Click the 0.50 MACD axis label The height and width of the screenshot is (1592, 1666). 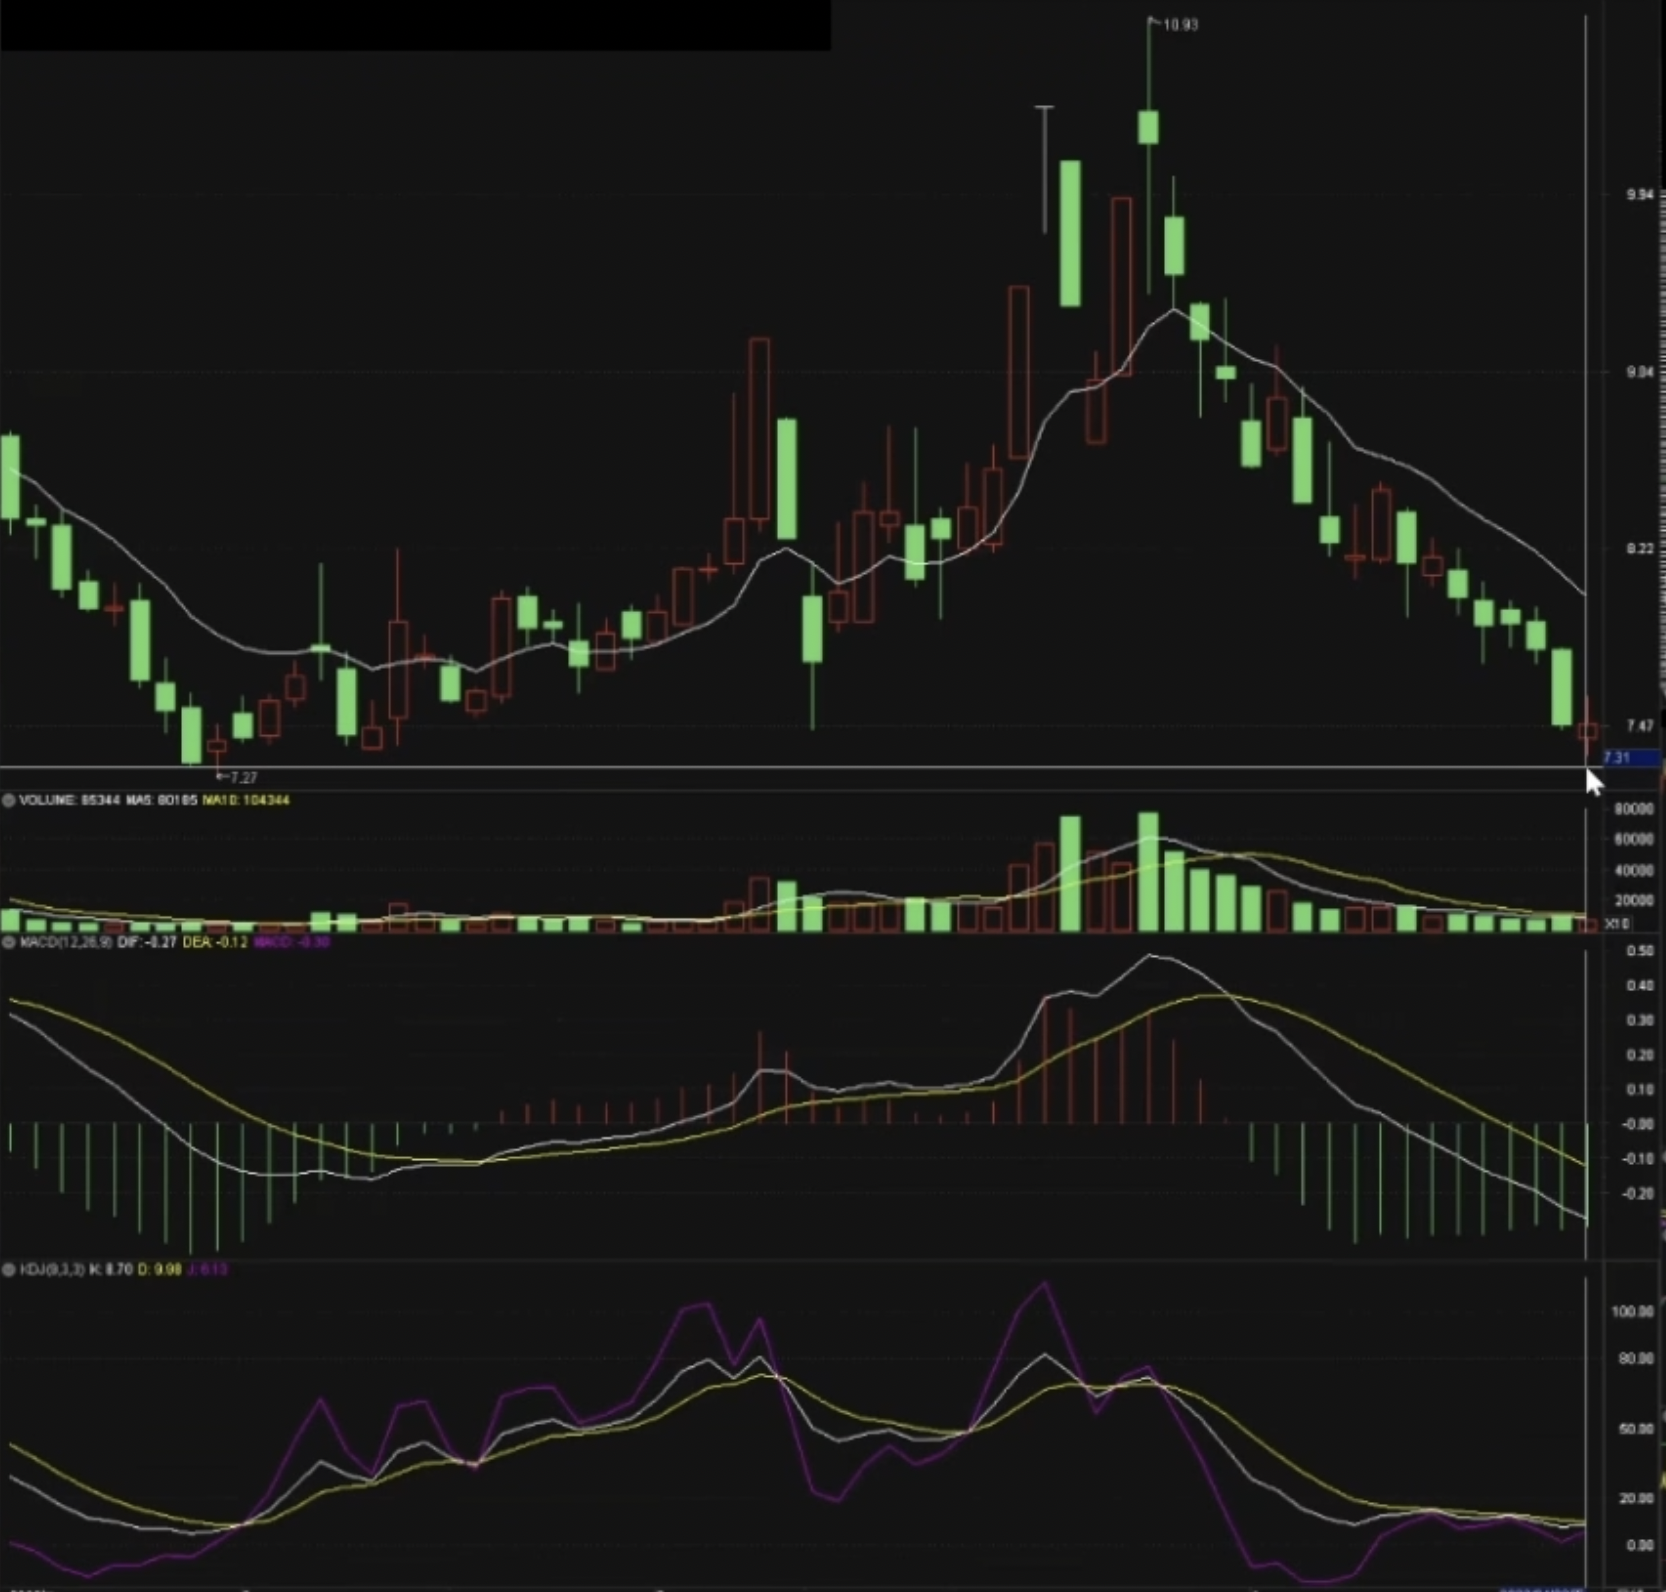[x=1640, y=951]
